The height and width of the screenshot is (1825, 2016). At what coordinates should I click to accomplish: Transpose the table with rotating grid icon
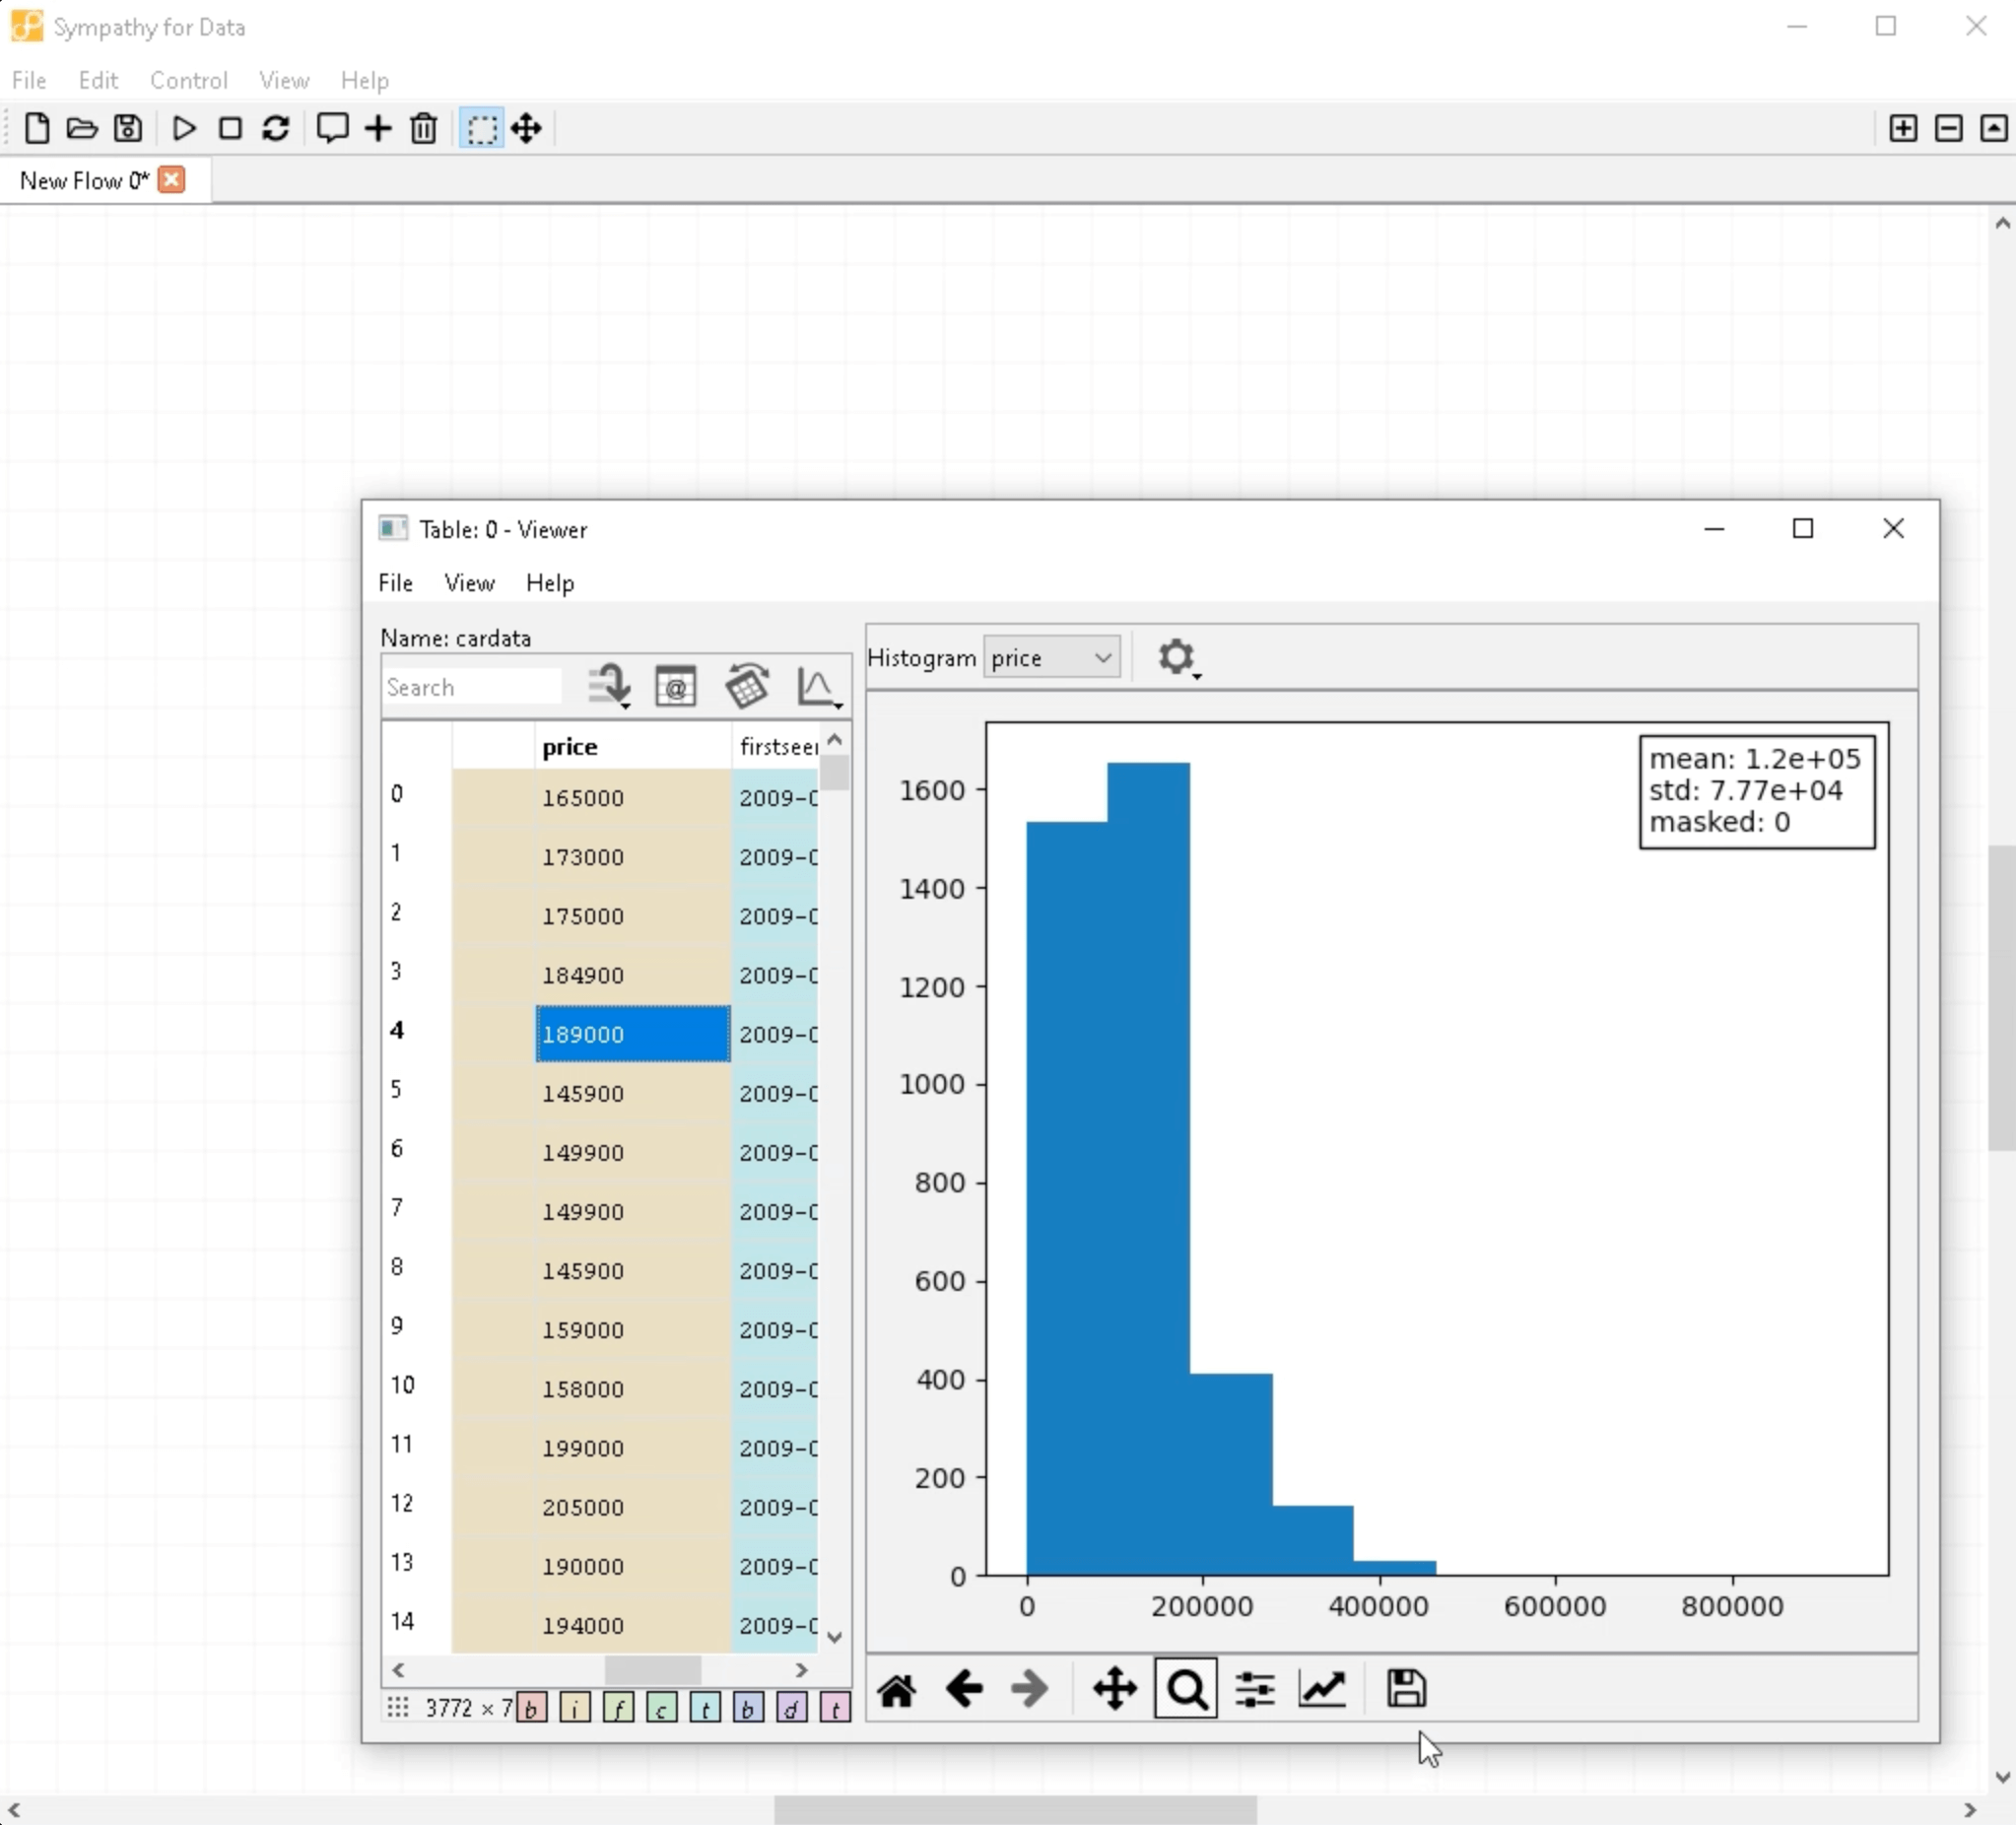click(747, 687)
